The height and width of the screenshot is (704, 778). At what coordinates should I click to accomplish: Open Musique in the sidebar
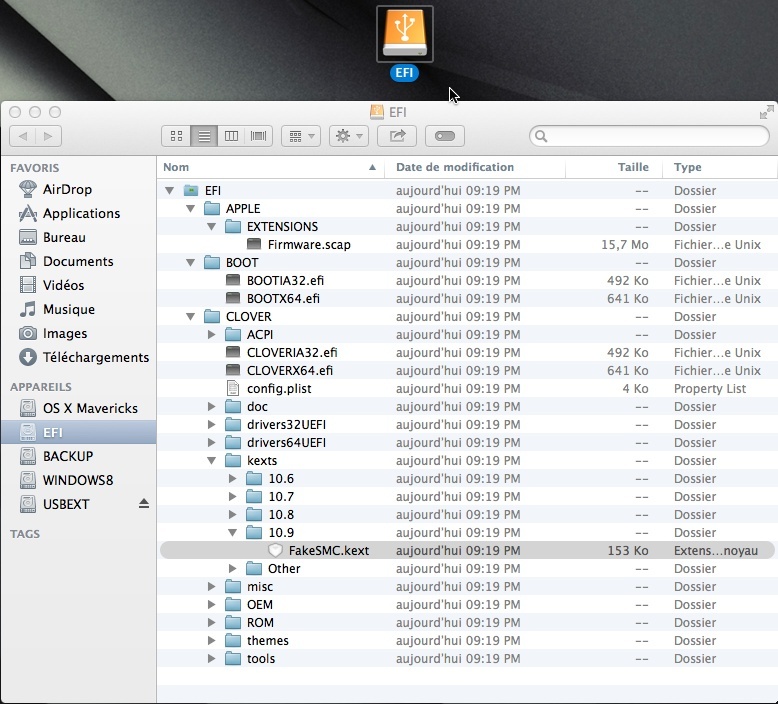57,309
